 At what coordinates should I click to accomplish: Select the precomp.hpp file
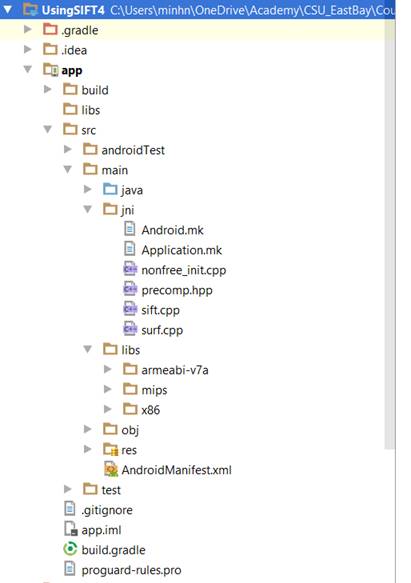tap(177, 290)
